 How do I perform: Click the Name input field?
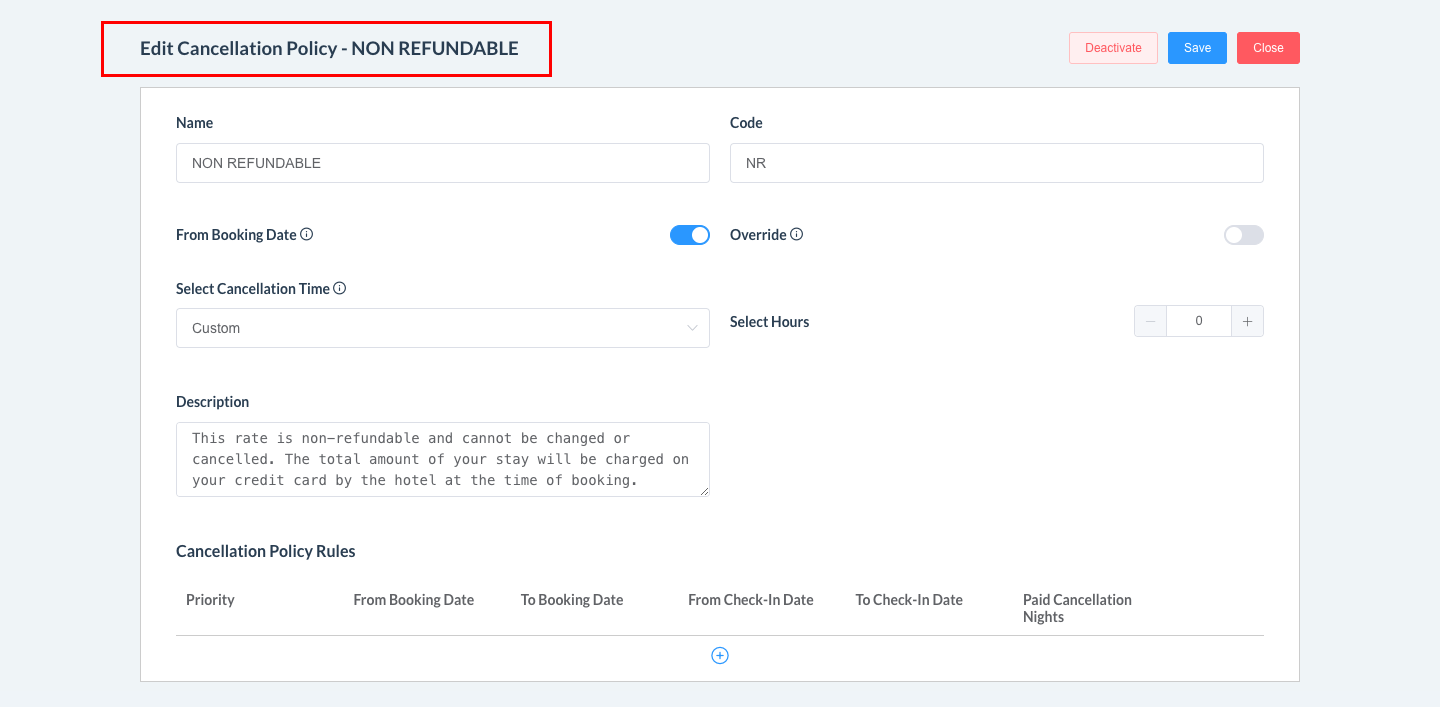[442, 163]
